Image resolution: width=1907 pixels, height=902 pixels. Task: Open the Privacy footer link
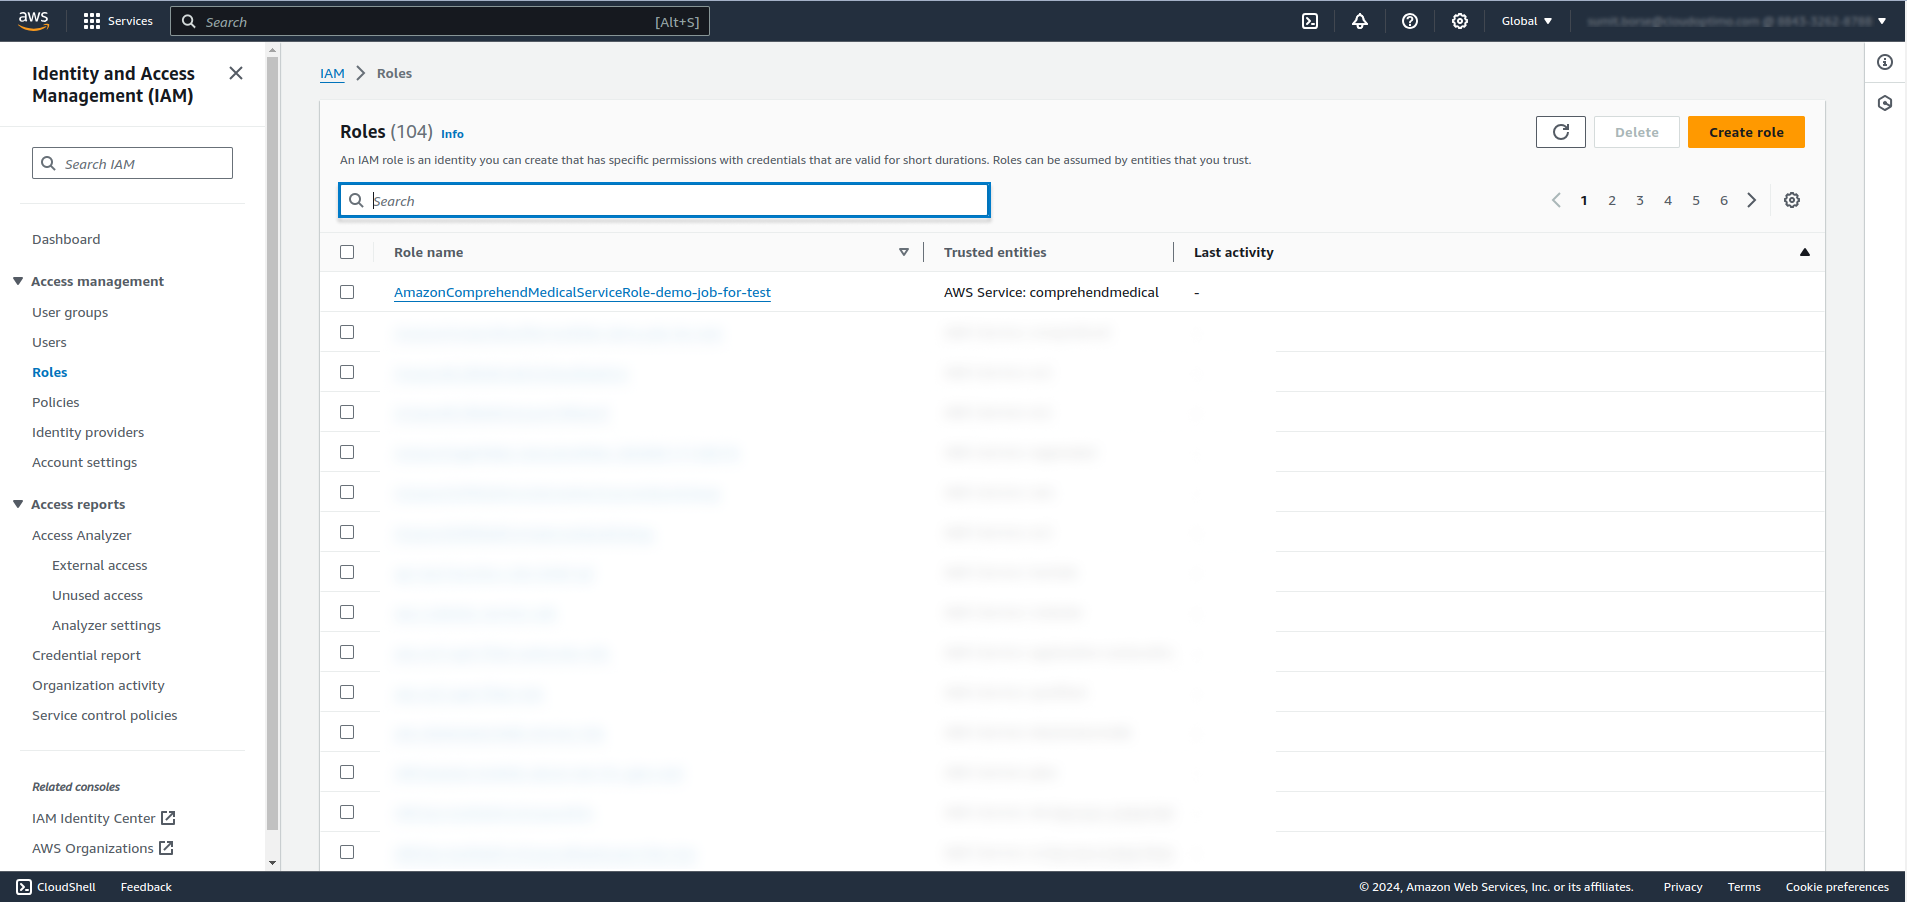1683,887
